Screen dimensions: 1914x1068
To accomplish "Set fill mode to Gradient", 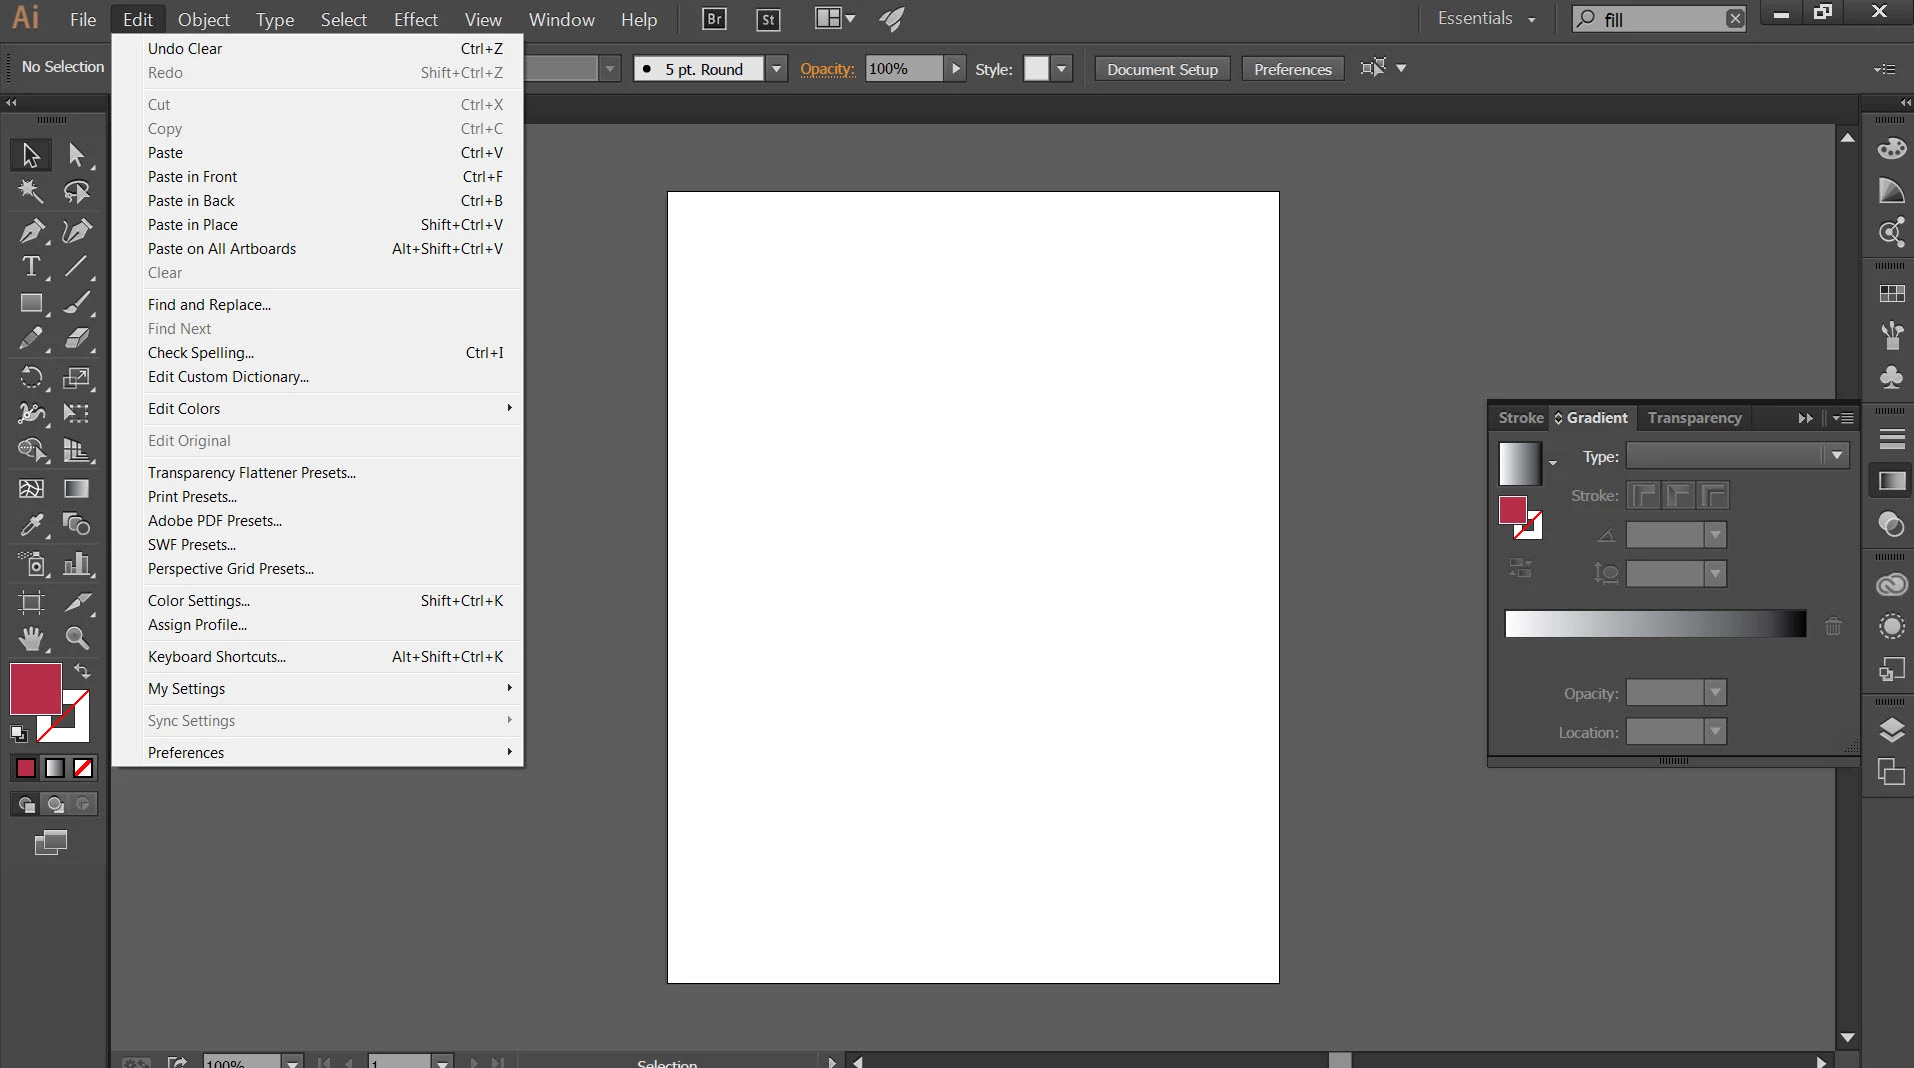I will coord(55,768).
